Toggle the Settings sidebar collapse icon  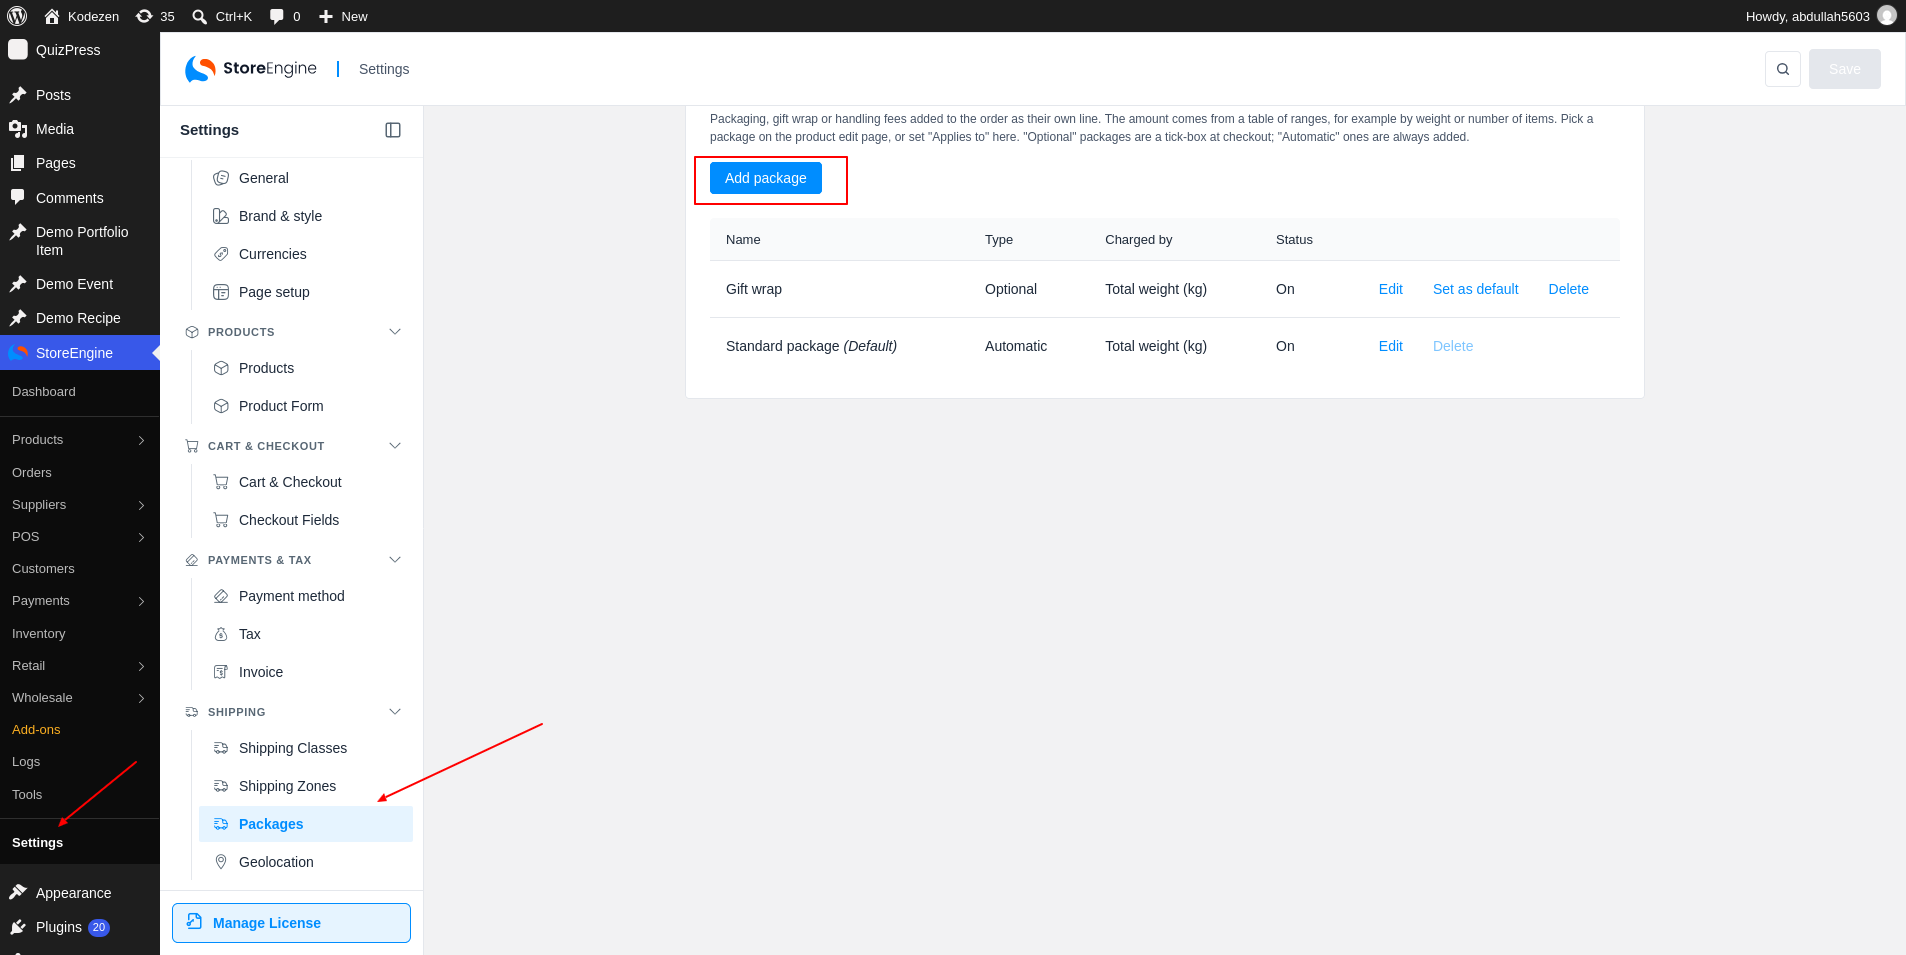[x=393, y=130]
